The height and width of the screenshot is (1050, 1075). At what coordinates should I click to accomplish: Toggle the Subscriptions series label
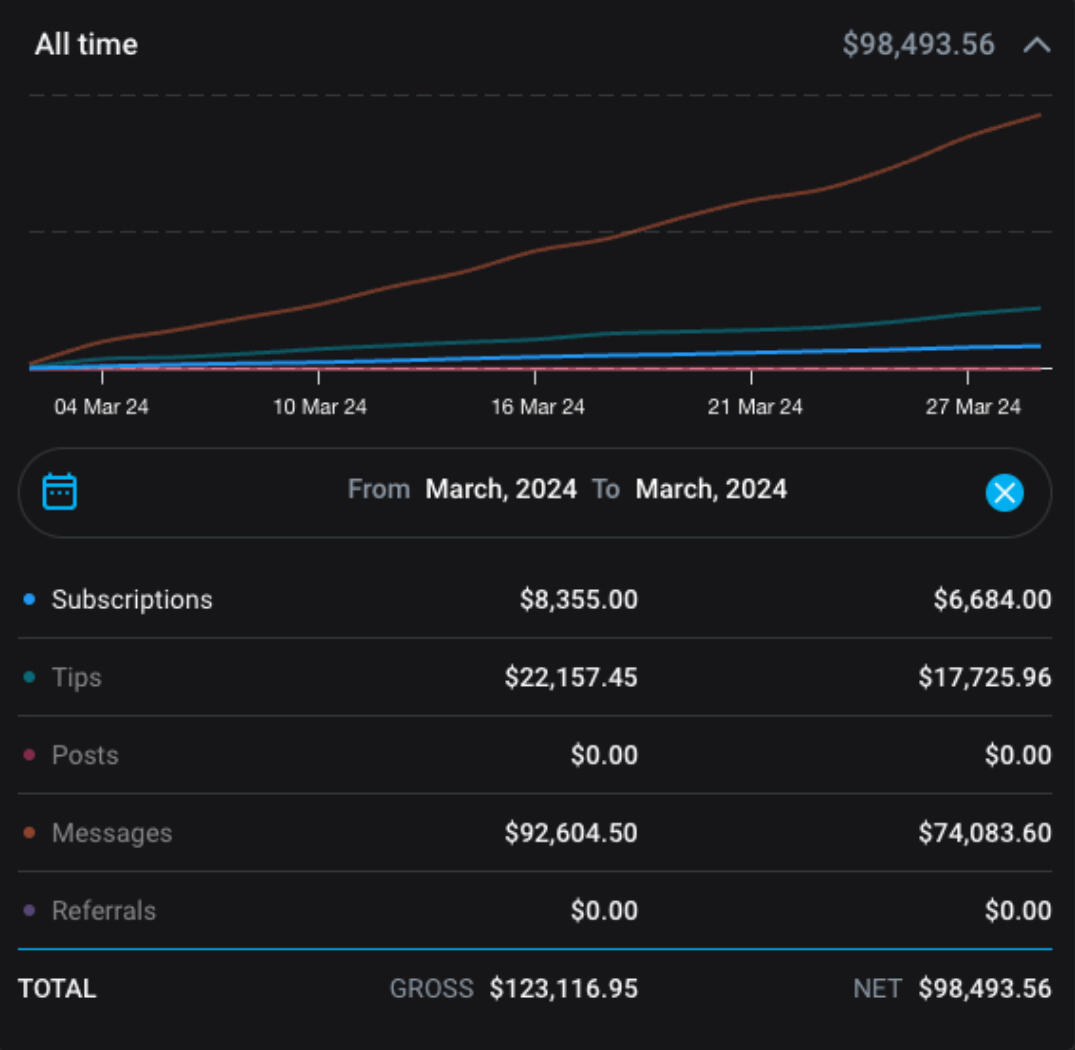point(132,600)
